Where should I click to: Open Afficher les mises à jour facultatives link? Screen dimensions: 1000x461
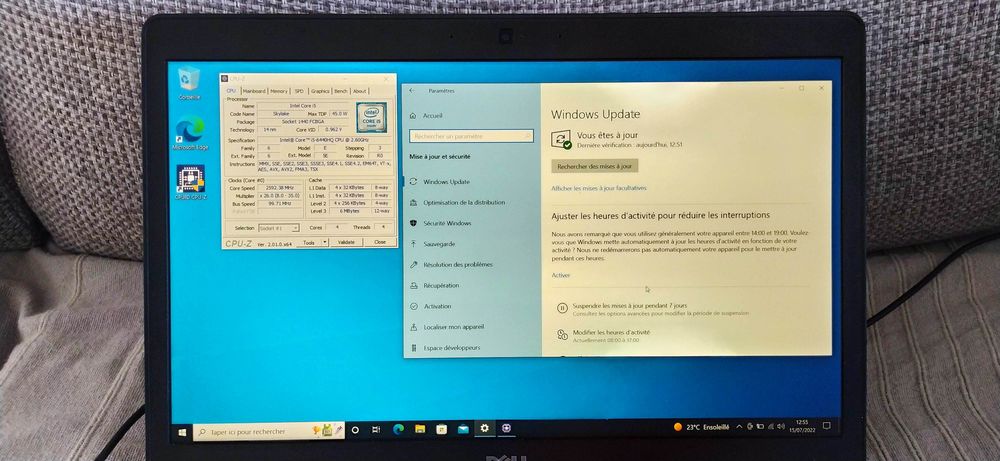pos(599,188)
